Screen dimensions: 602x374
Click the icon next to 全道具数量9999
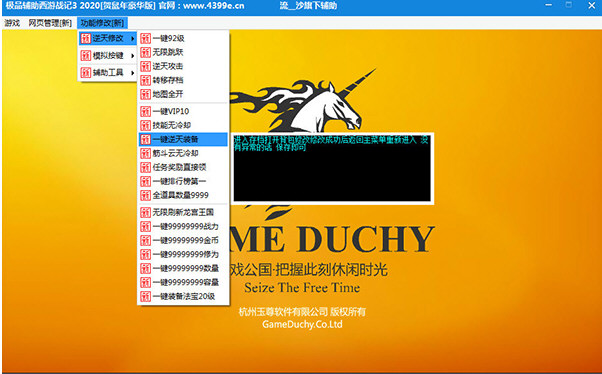(145, 195)
